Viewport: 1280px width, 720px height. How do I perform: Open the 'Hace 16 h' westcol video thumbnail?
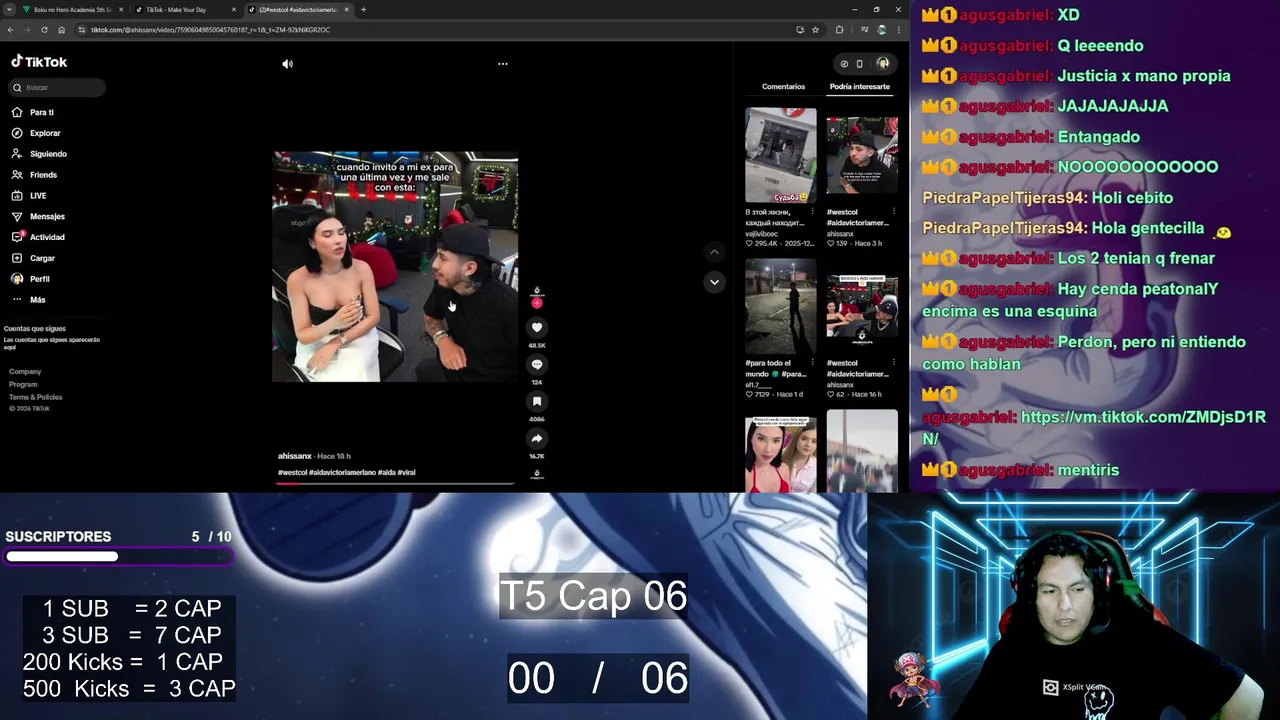pos(862,308)
